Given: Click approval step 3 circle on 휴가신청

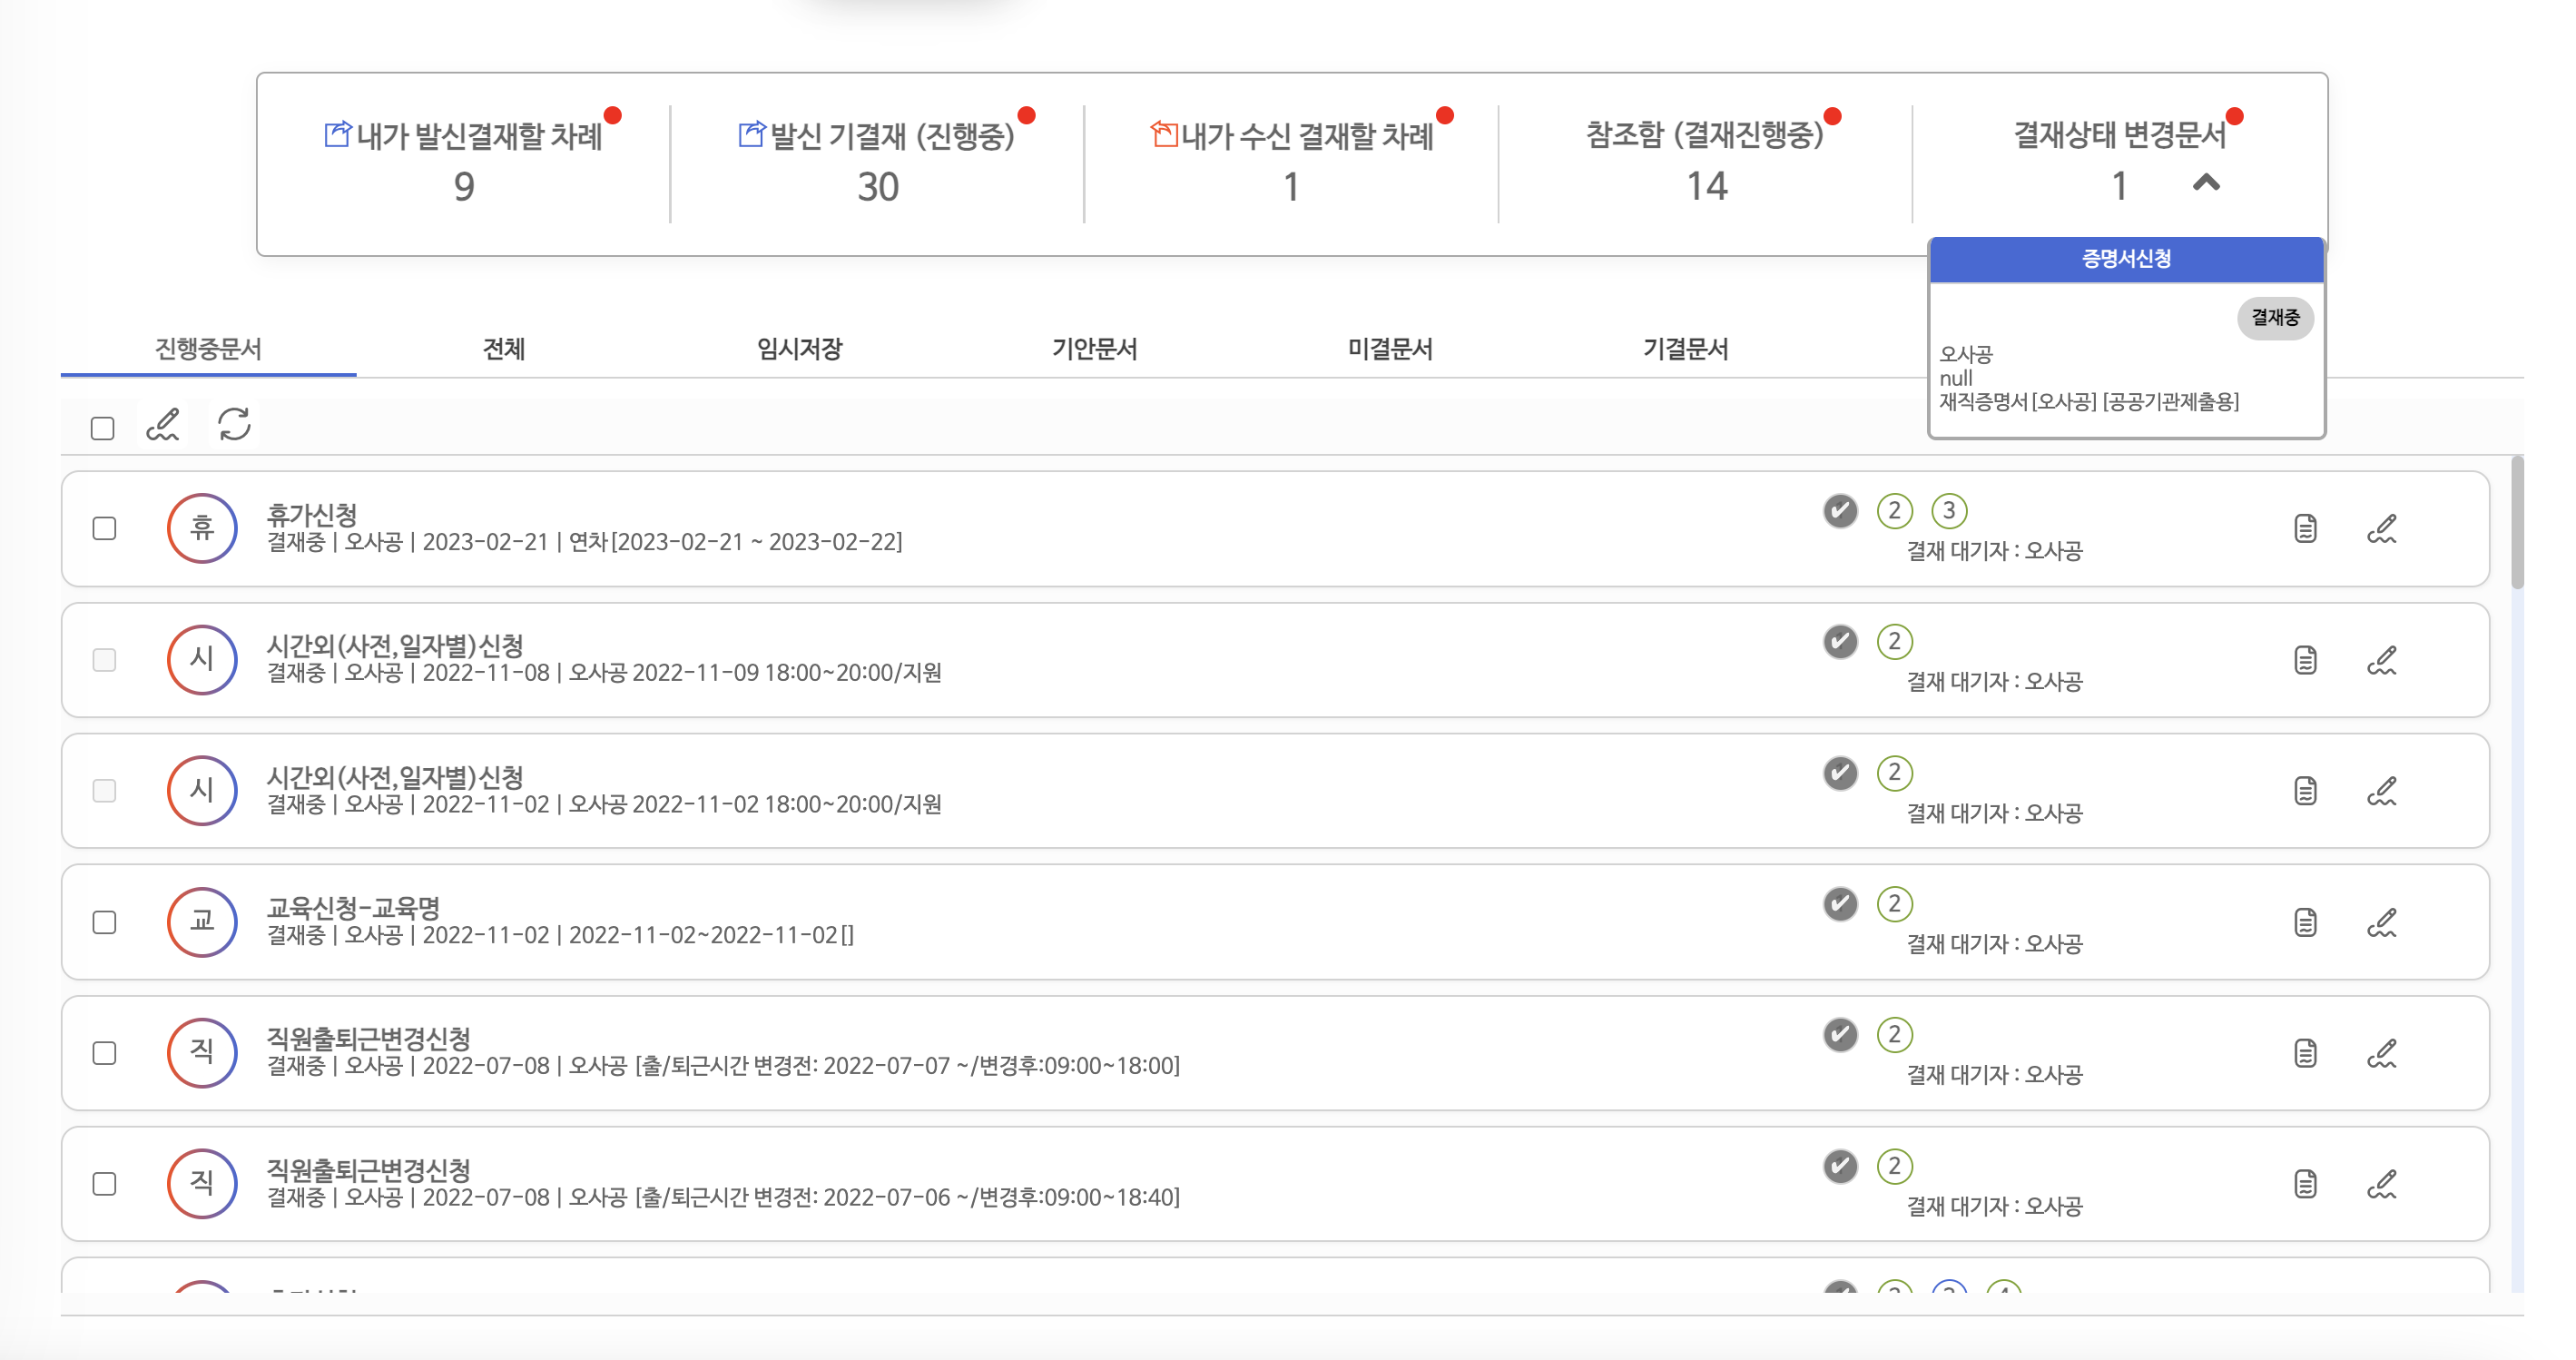Looking at the screenshot, I should point(1949,511).
